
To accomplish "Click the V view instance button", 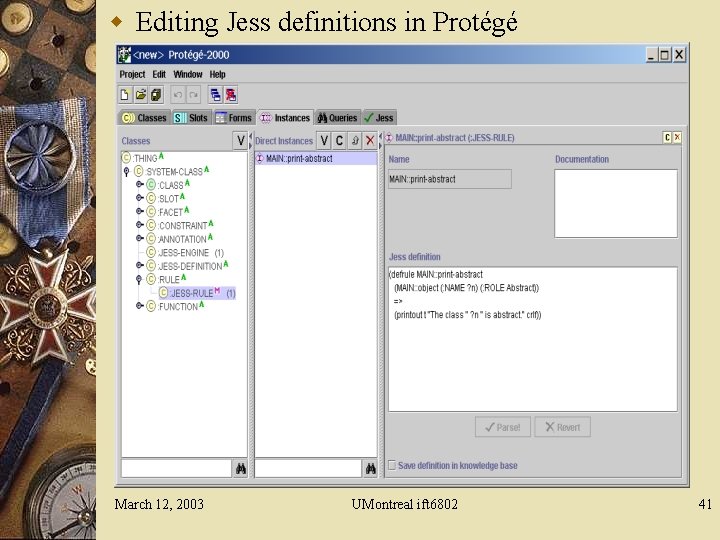I will (x=324, y=141).
